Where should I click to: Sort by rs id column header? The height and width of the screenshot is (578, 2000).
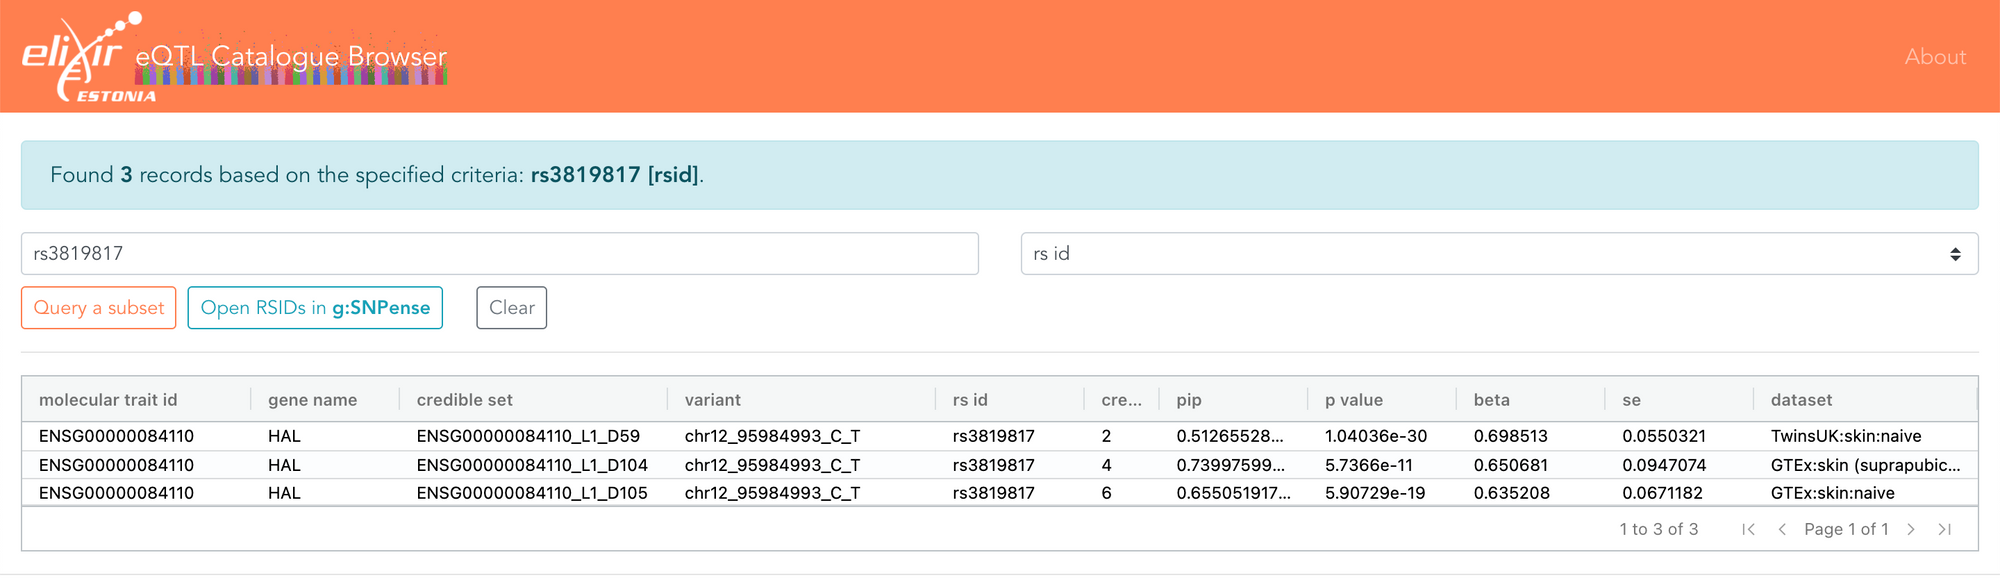coord(970,400)
